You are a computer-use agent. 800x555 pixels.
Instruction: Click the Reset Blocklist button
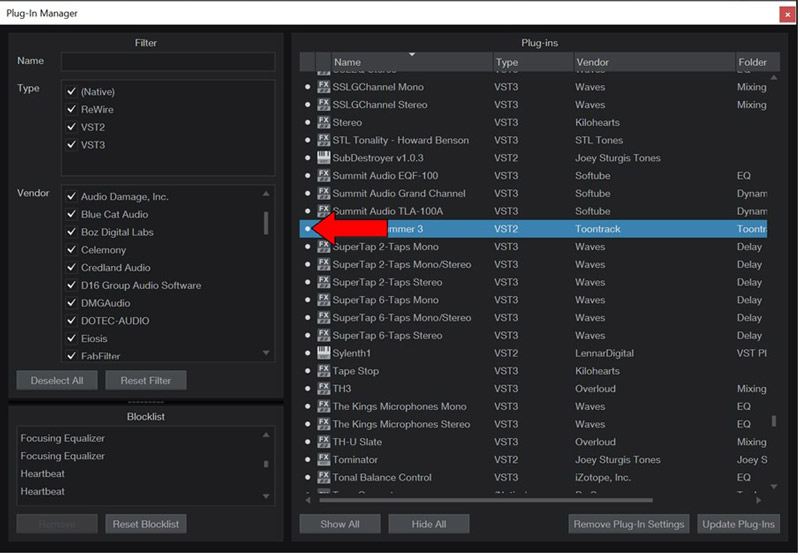click(x=145, y=524)
